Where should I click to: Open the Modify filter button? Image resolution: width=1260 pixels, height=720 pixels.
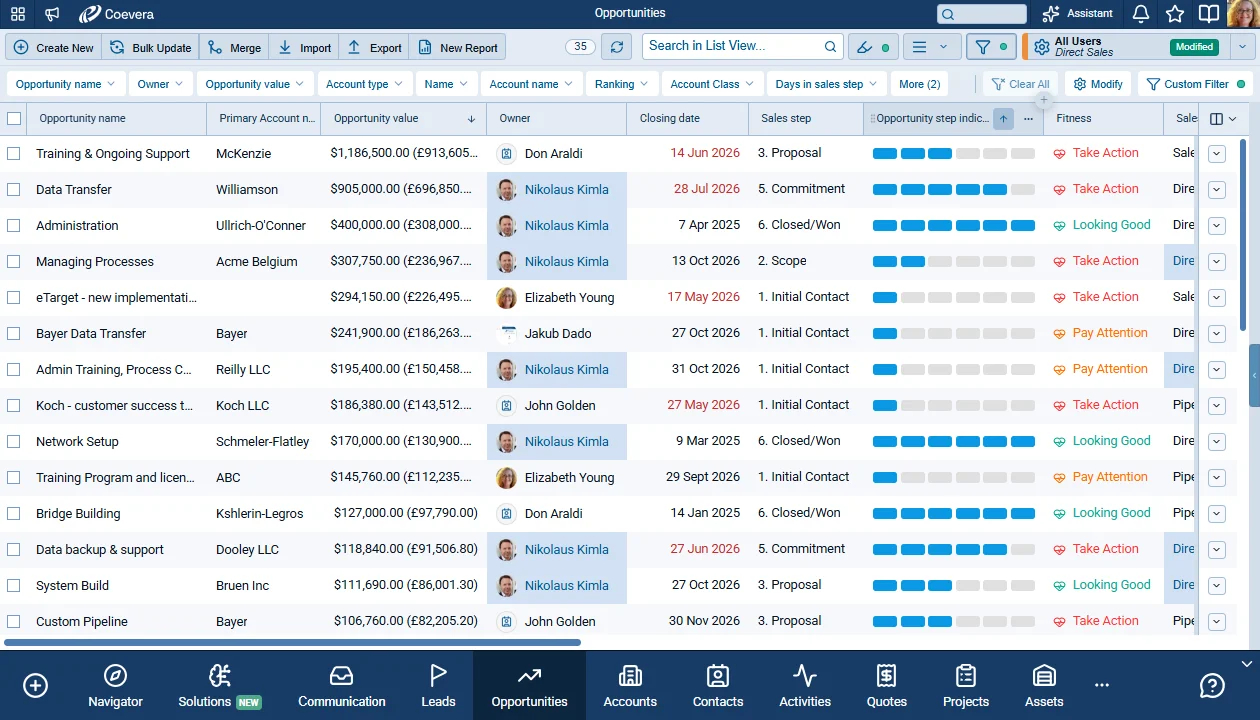tap(1097, 84)
